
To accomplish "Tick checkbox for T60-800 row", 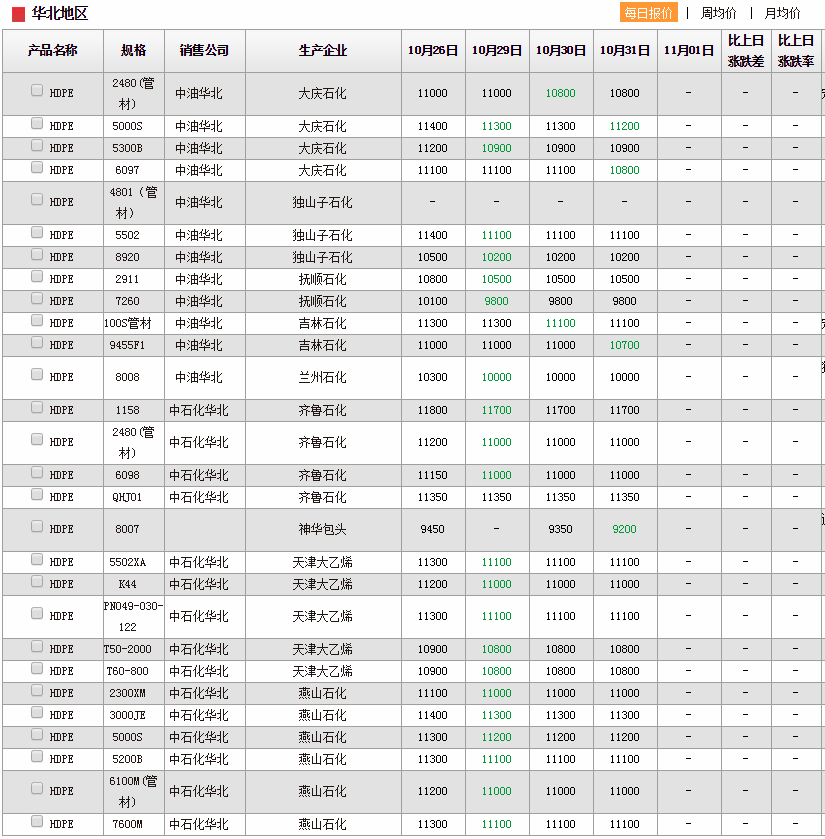I will tap(37, 668).
